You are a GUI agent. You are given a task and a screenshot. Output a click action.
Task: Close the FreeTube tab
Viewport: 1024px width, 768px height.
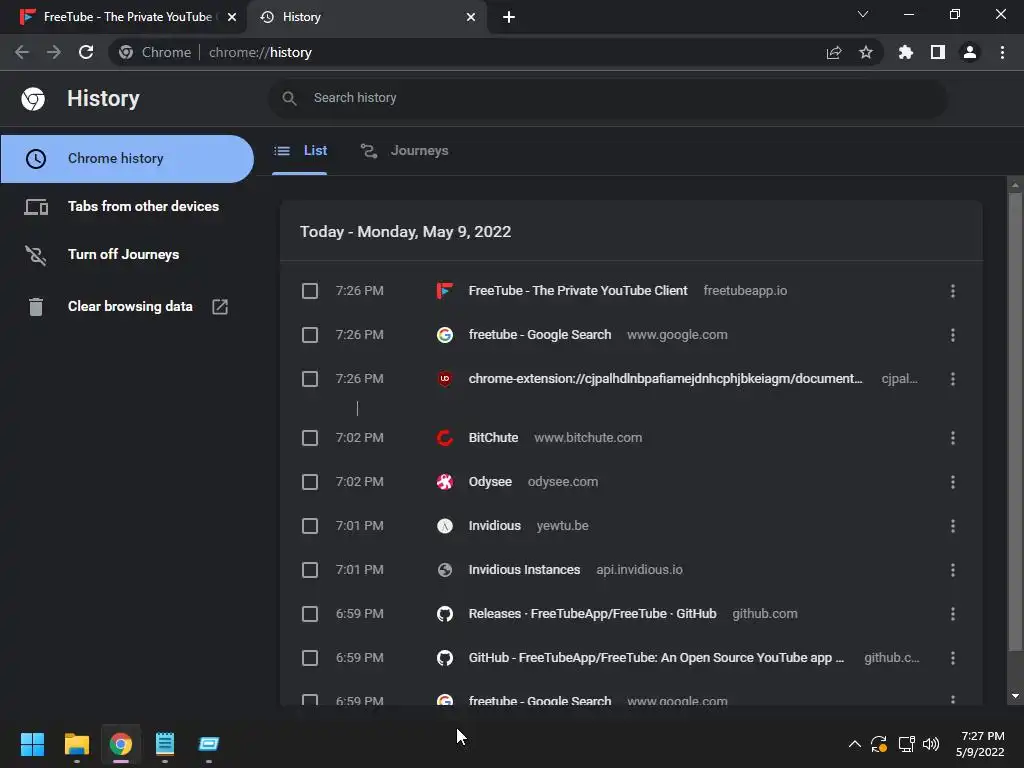(x=232, y=17)
